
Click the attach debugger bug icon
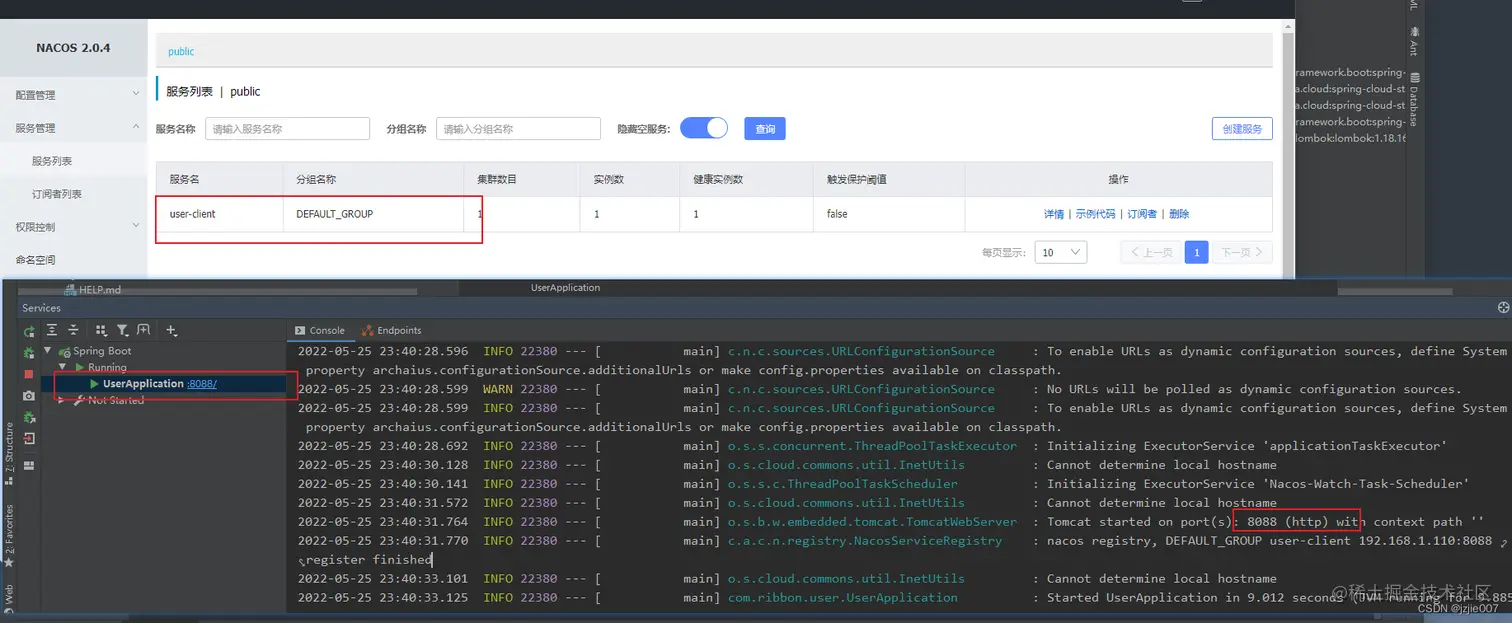29,418
